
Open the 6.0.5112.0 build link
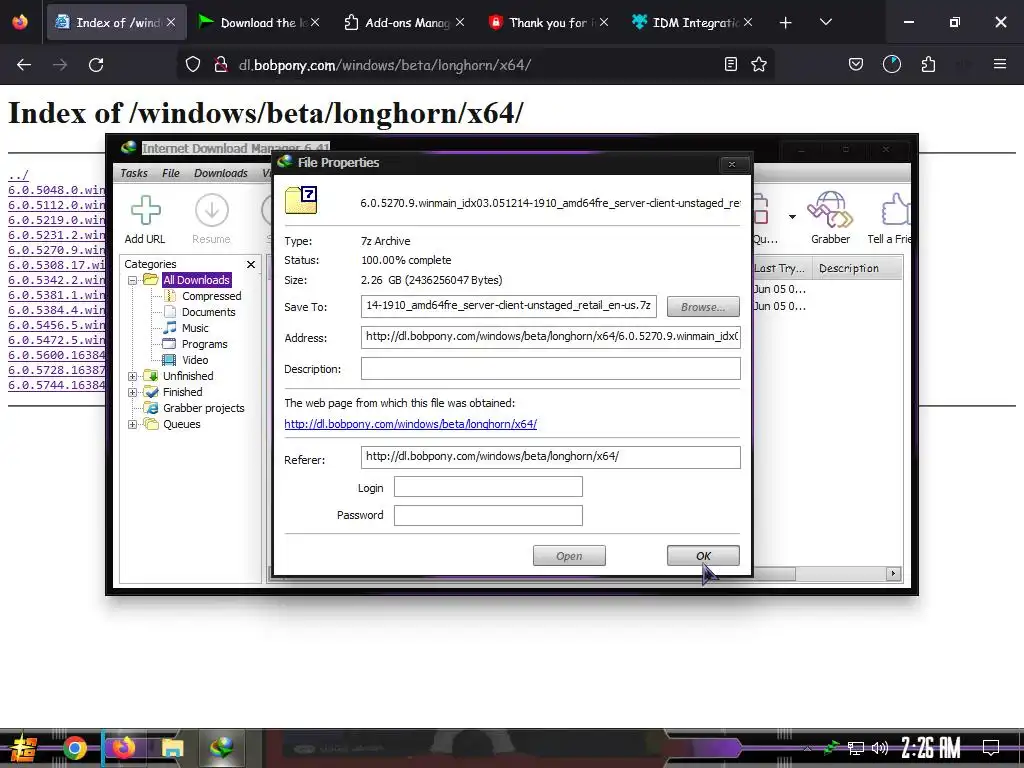56,205
